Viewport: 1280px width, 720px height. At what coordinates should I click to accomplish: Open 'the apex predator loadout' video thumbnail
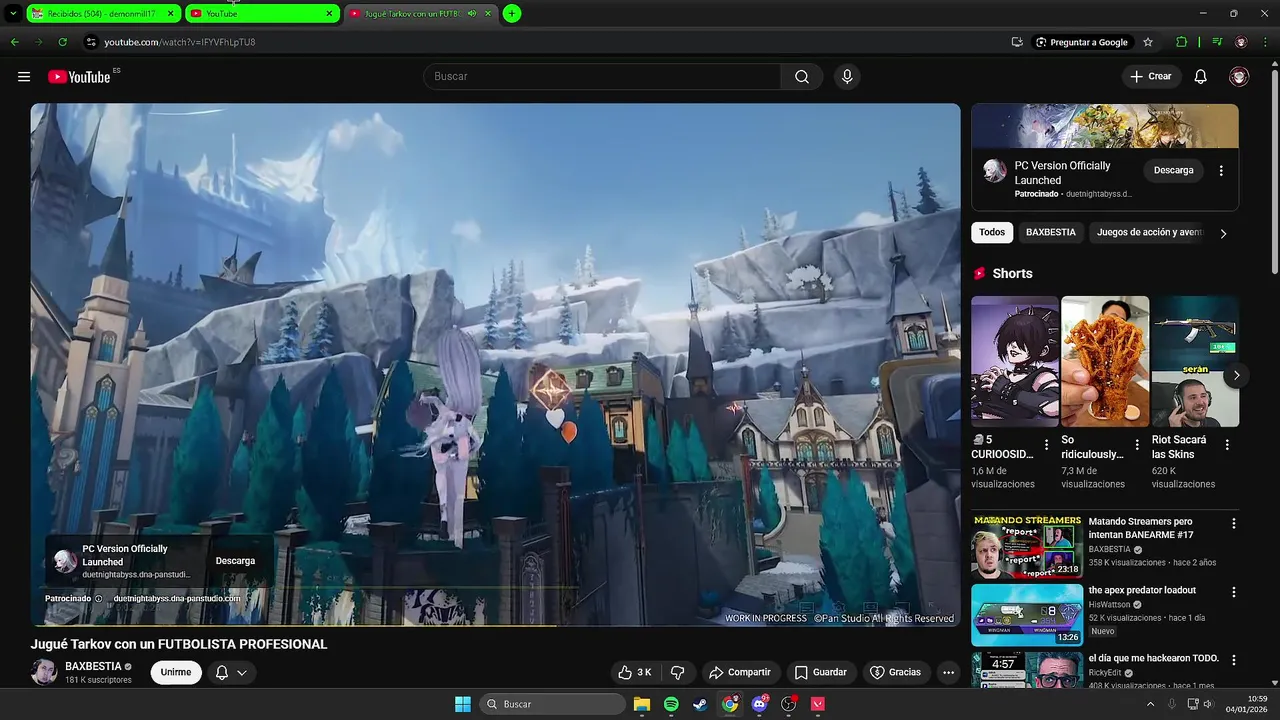pyautogui.click(x=1027, y=615)
